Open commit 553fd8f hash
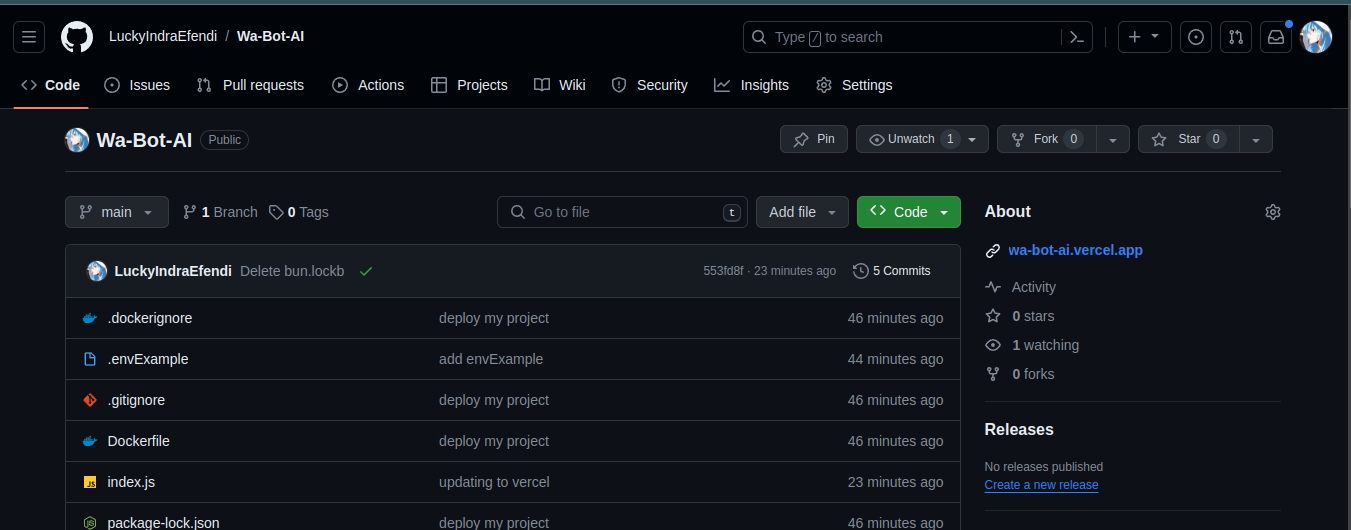Viewport: 1351px width, 530px height. tap(723, 271)
